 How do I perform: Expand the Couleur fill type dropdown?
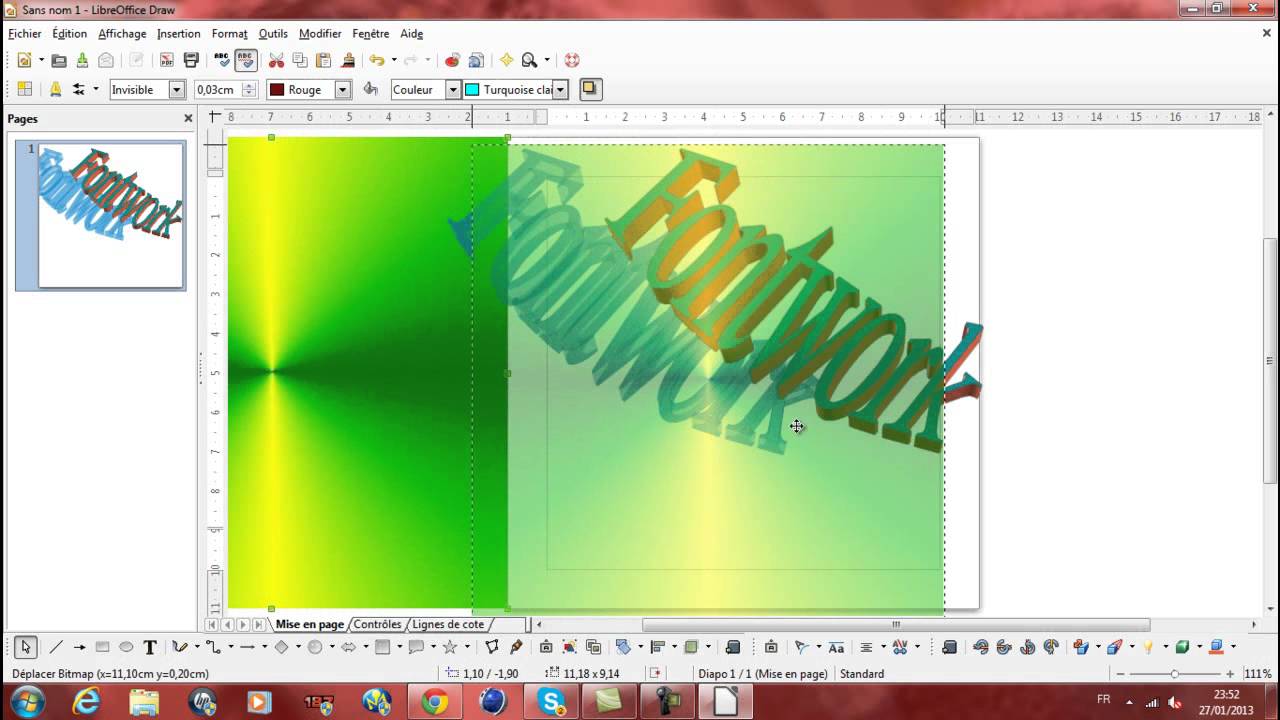(x=452, y=89)
